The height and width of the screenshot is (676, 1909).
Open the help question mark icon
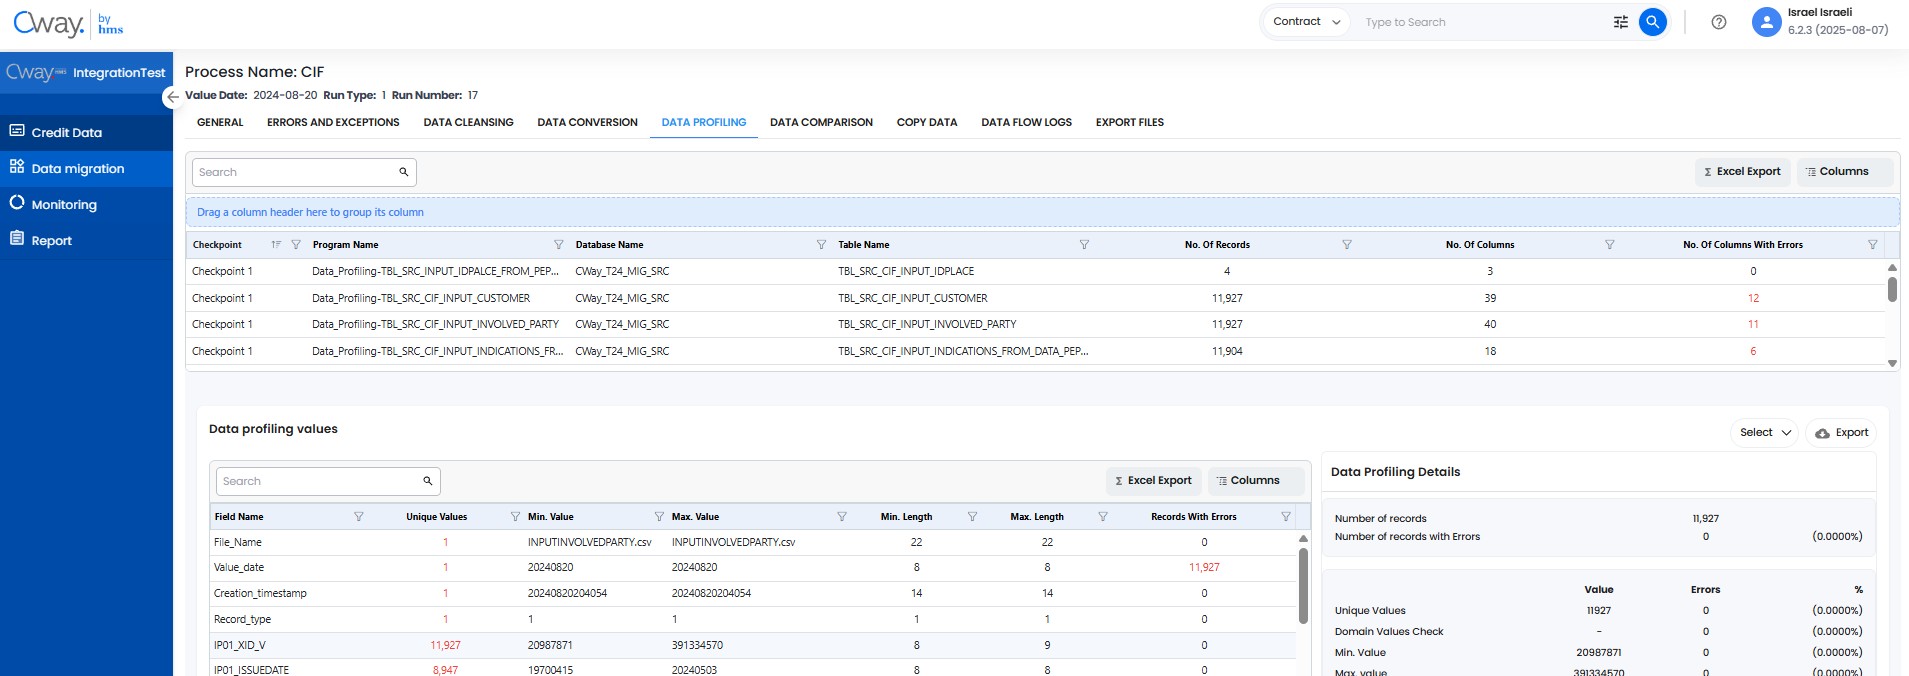click(x=1719, y=22)
